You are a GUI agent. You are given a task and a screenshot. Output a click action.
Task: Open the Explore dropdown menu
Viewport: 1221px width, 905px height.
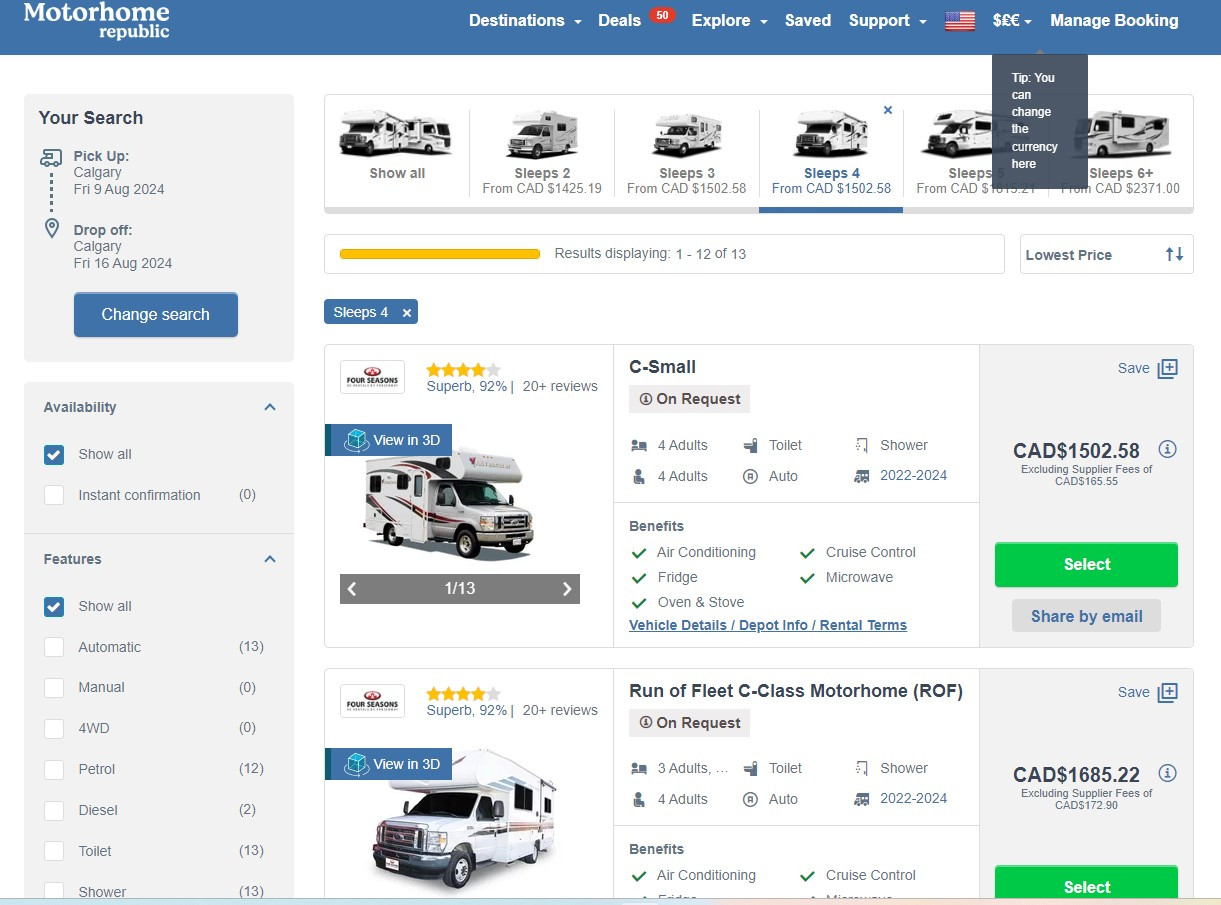coord(730,20)
